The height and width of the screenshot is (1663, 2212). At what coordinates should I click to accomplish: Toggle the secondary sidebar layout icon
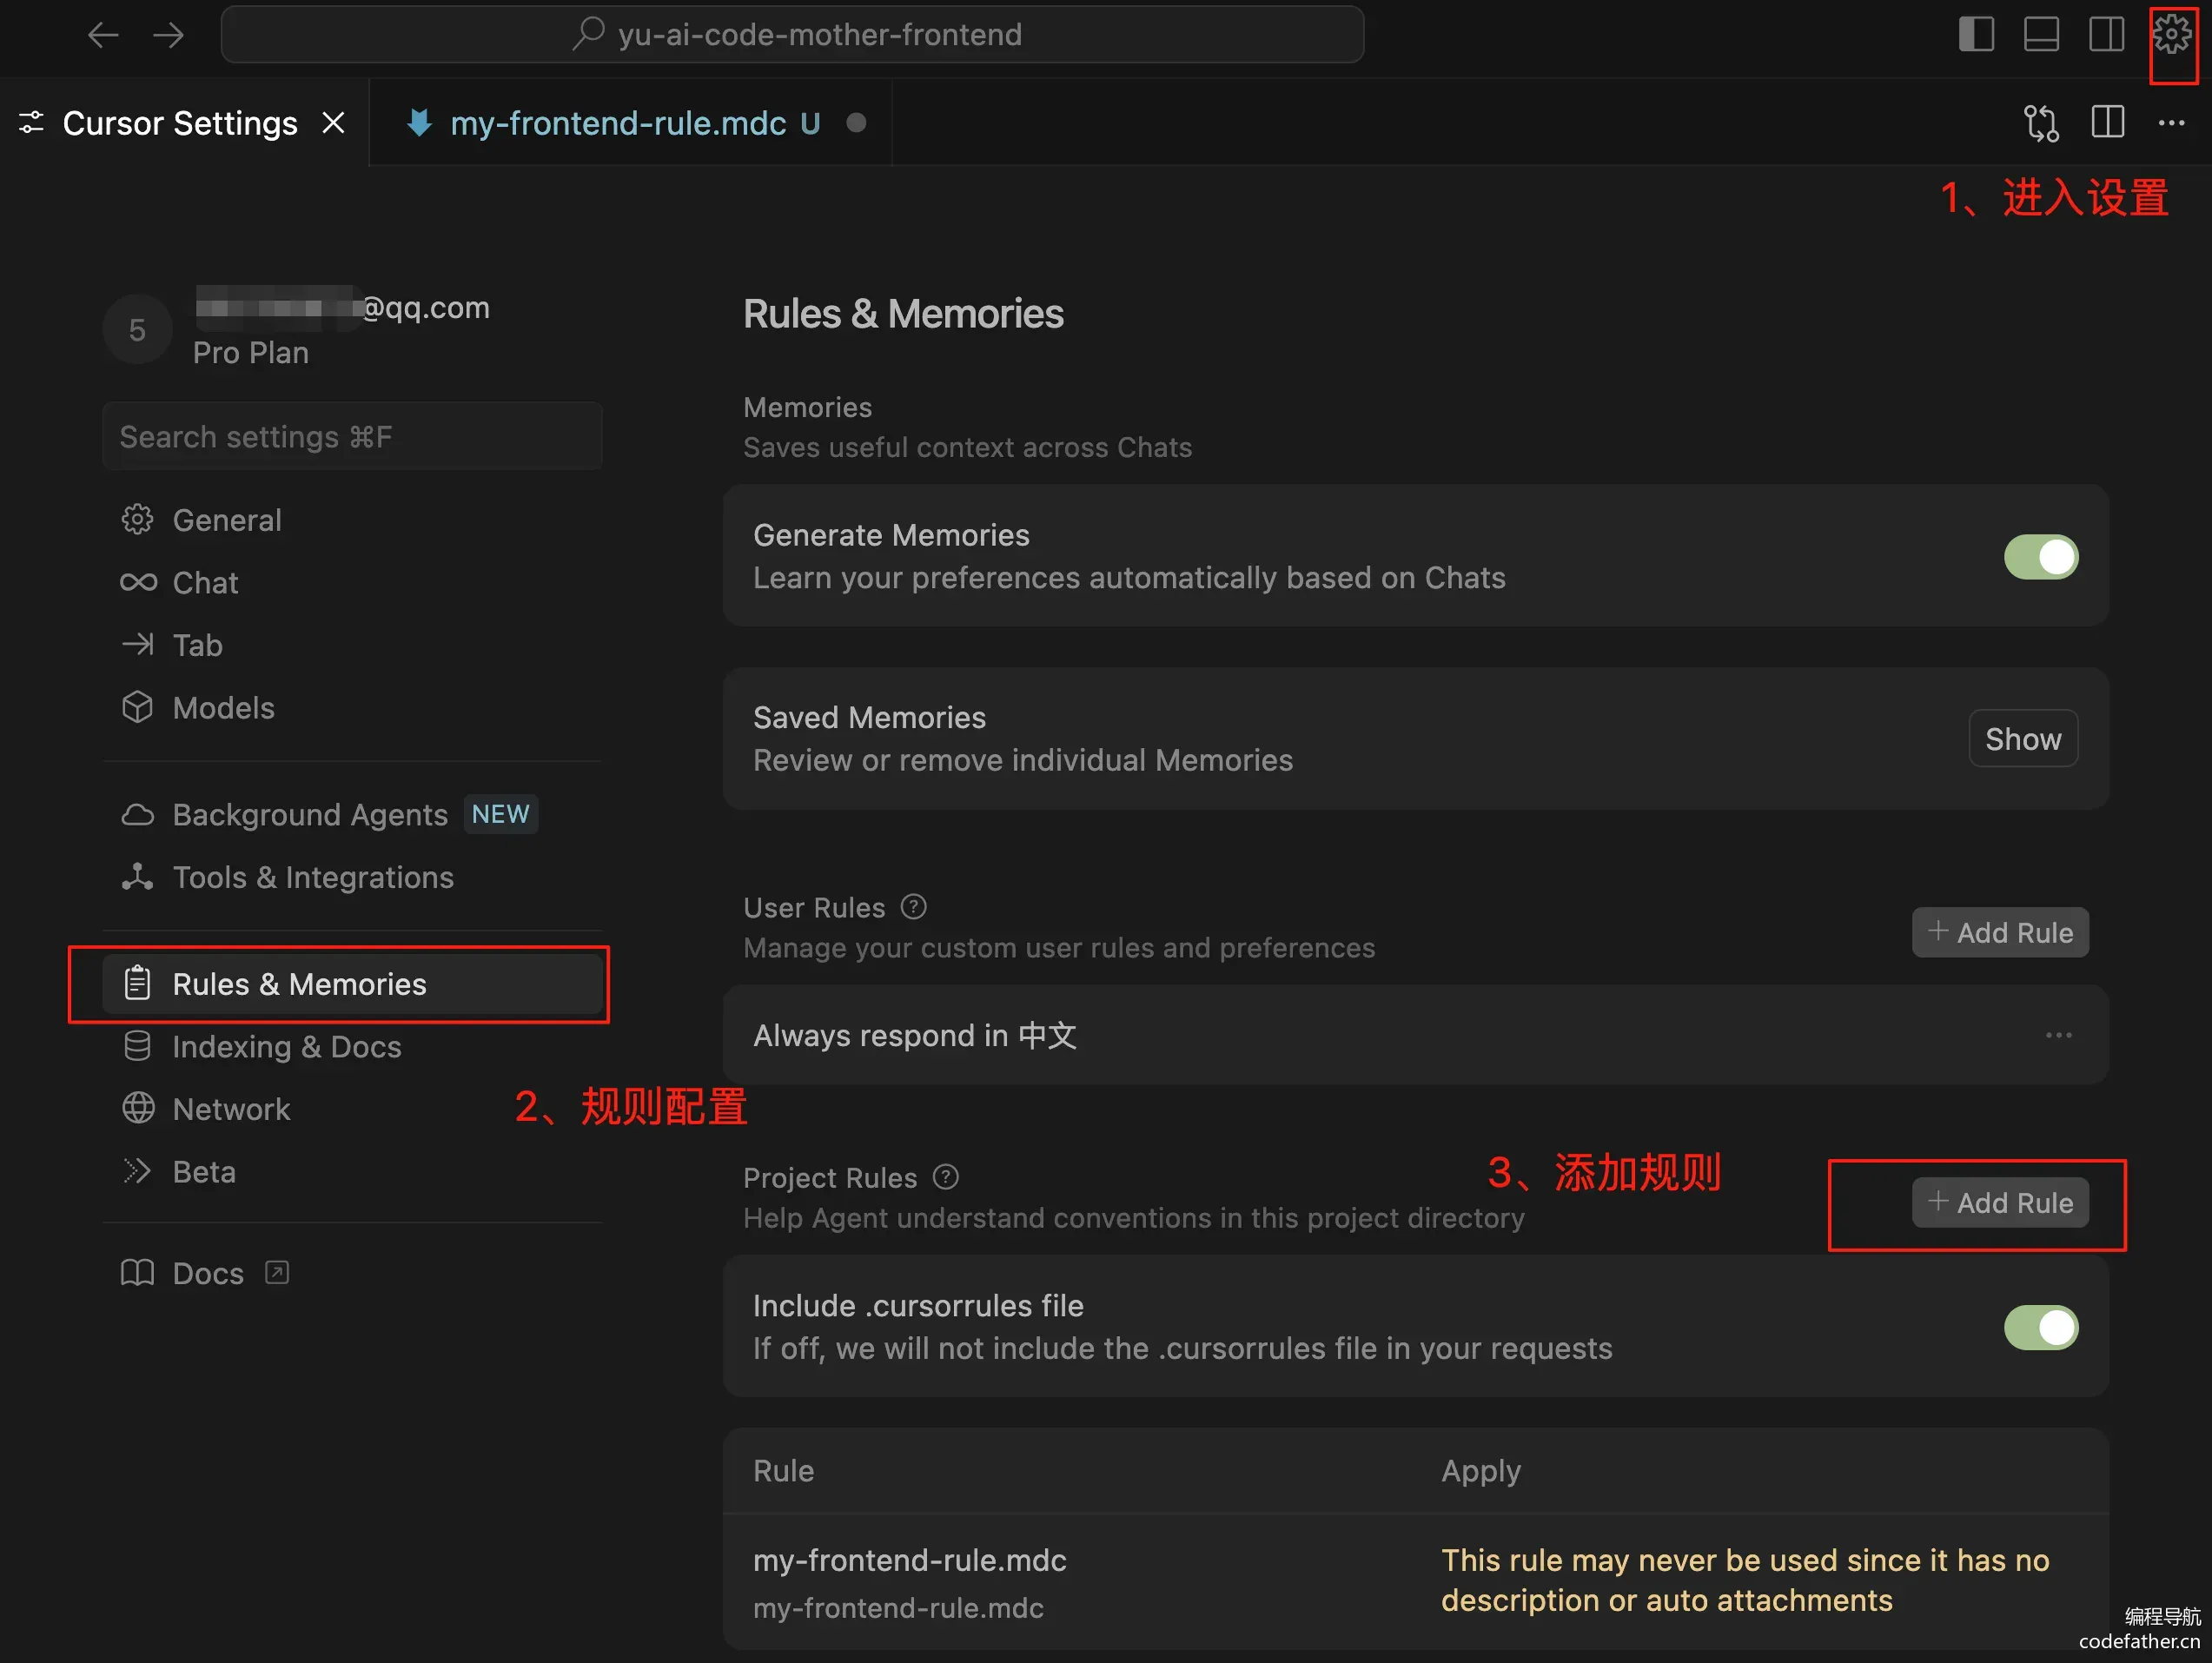click(x=2106, y=34)
